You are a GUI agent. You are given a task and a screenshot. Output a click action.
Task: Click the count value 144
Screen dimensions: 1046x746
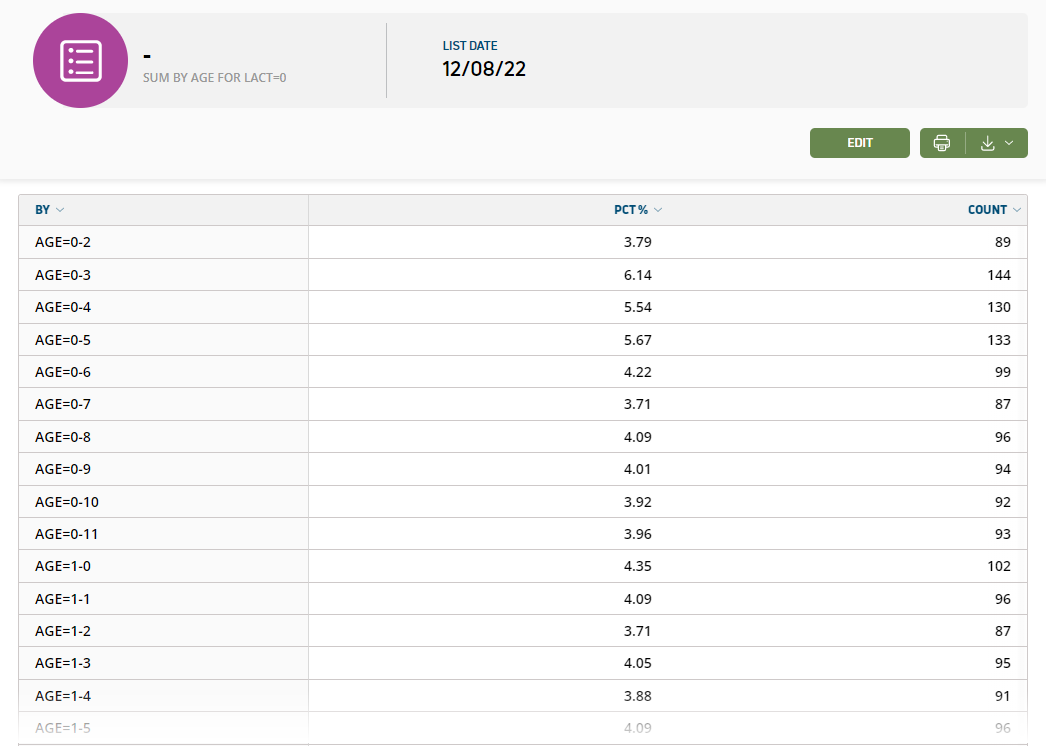coord(998,275)
